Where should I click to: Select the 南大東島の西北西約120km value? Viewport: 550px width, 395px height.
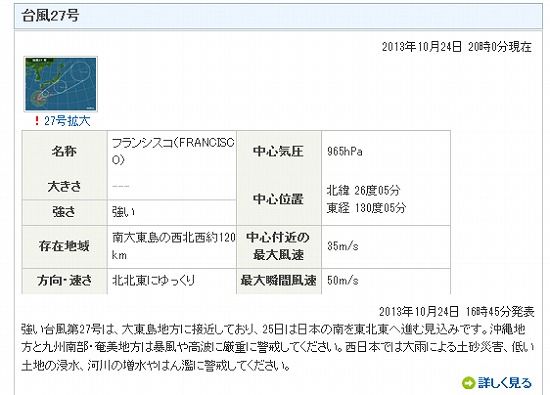173,246
